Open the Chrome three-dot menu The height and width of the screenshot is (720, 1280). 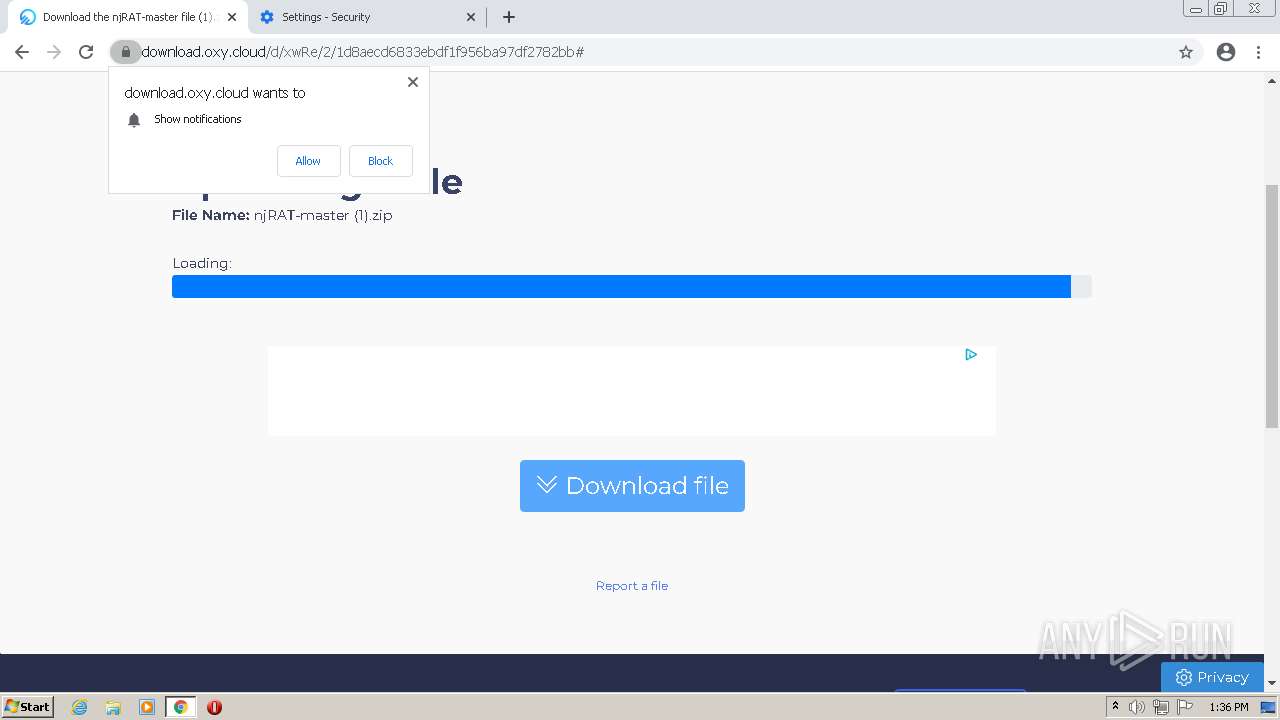(x=1258, y=52)
